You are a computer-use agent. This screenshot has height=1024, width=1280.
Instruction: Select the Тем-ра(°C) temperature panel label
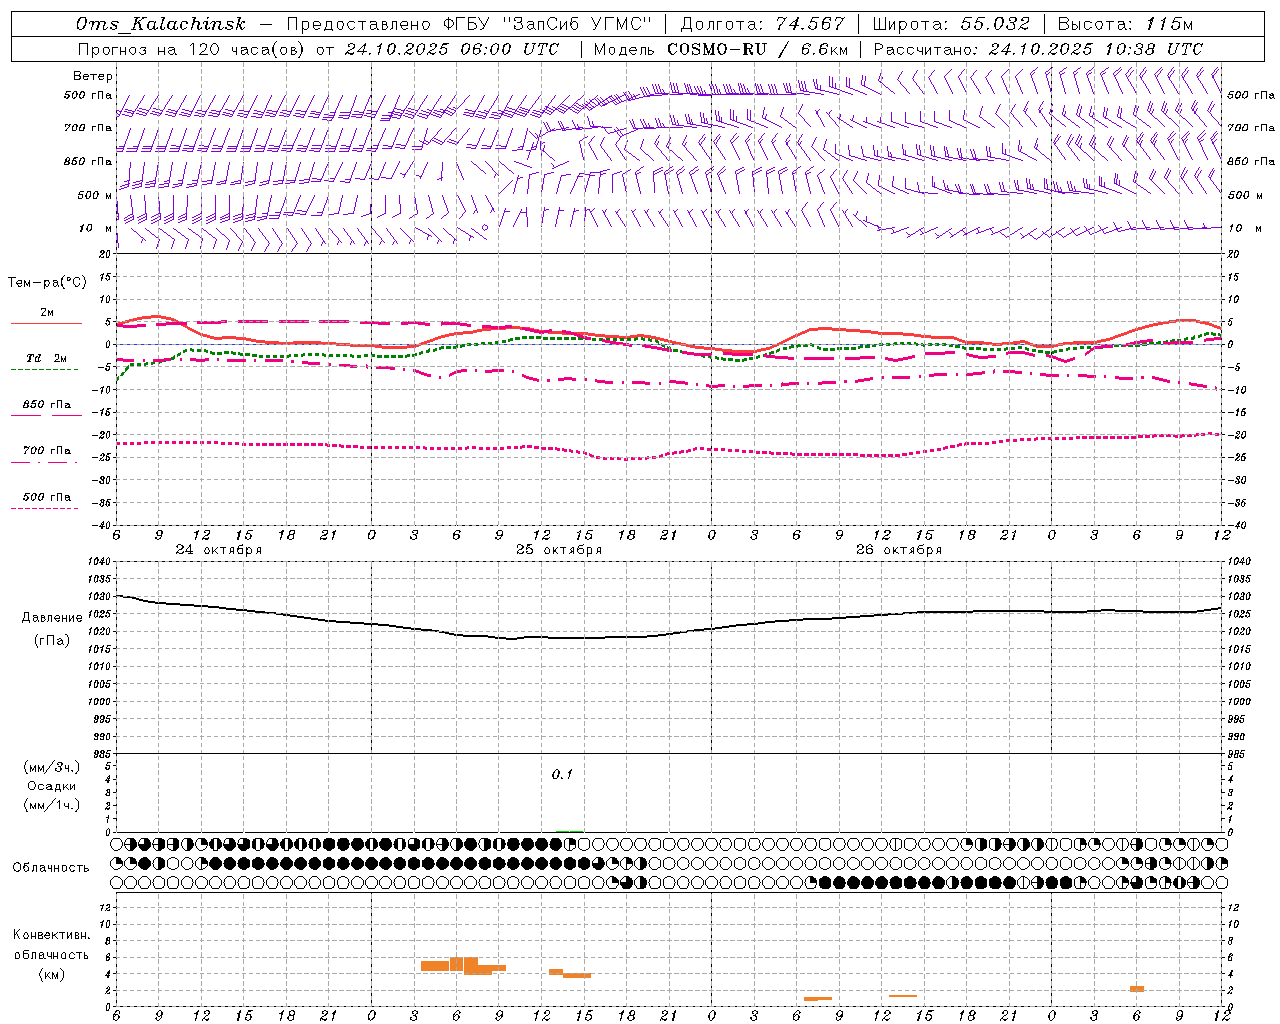pyautogui.click(x=47, y=283)
